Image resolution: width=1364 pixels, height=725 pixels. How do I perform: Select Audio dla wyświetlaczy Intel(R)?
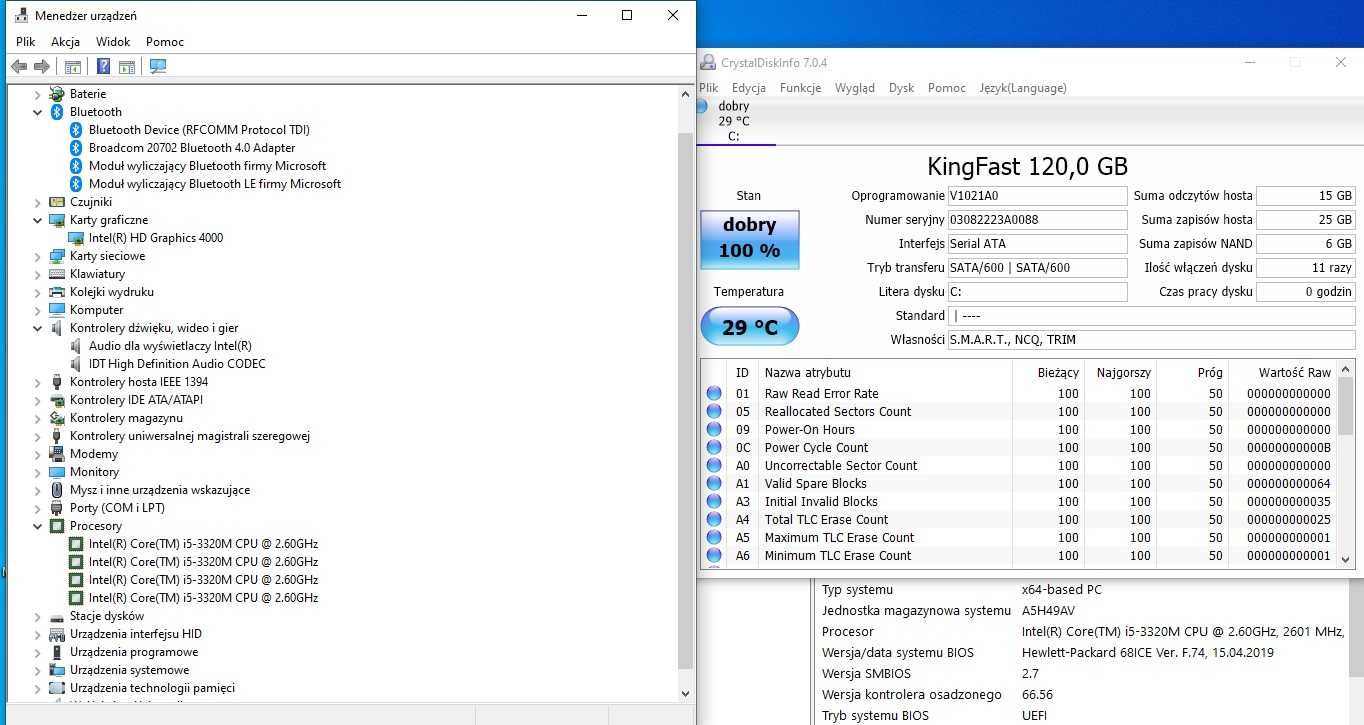170,346
